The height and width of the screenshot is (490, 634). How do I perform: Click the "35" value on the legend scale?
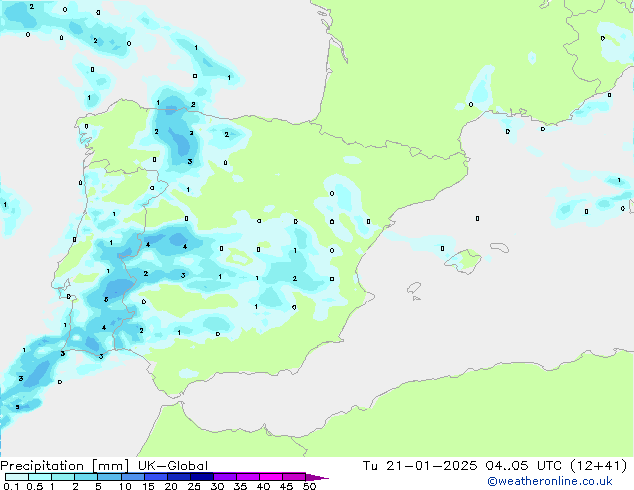pyautogui.click(x=240, y=486)
